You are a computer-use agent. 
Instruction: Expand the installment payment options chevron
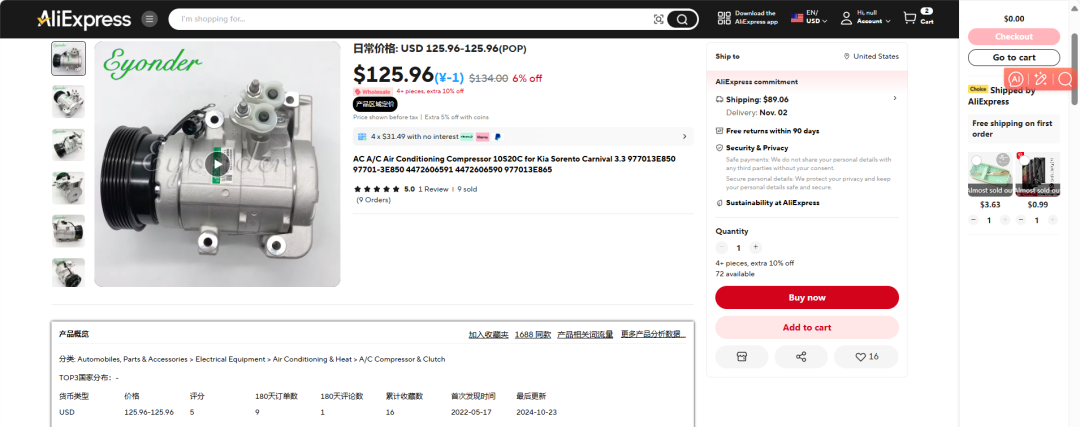(684, 136)
